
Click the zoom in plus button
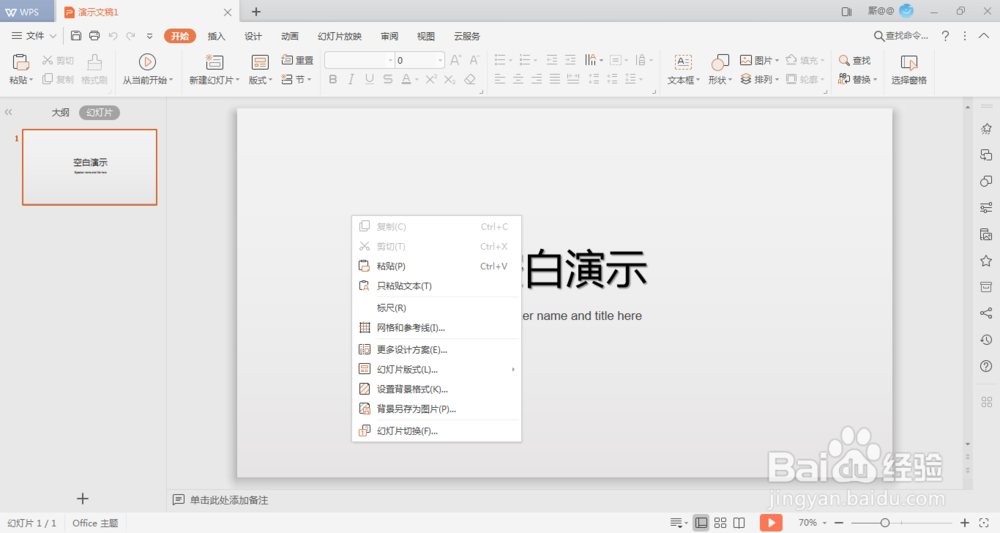click(x=964, y=523)
